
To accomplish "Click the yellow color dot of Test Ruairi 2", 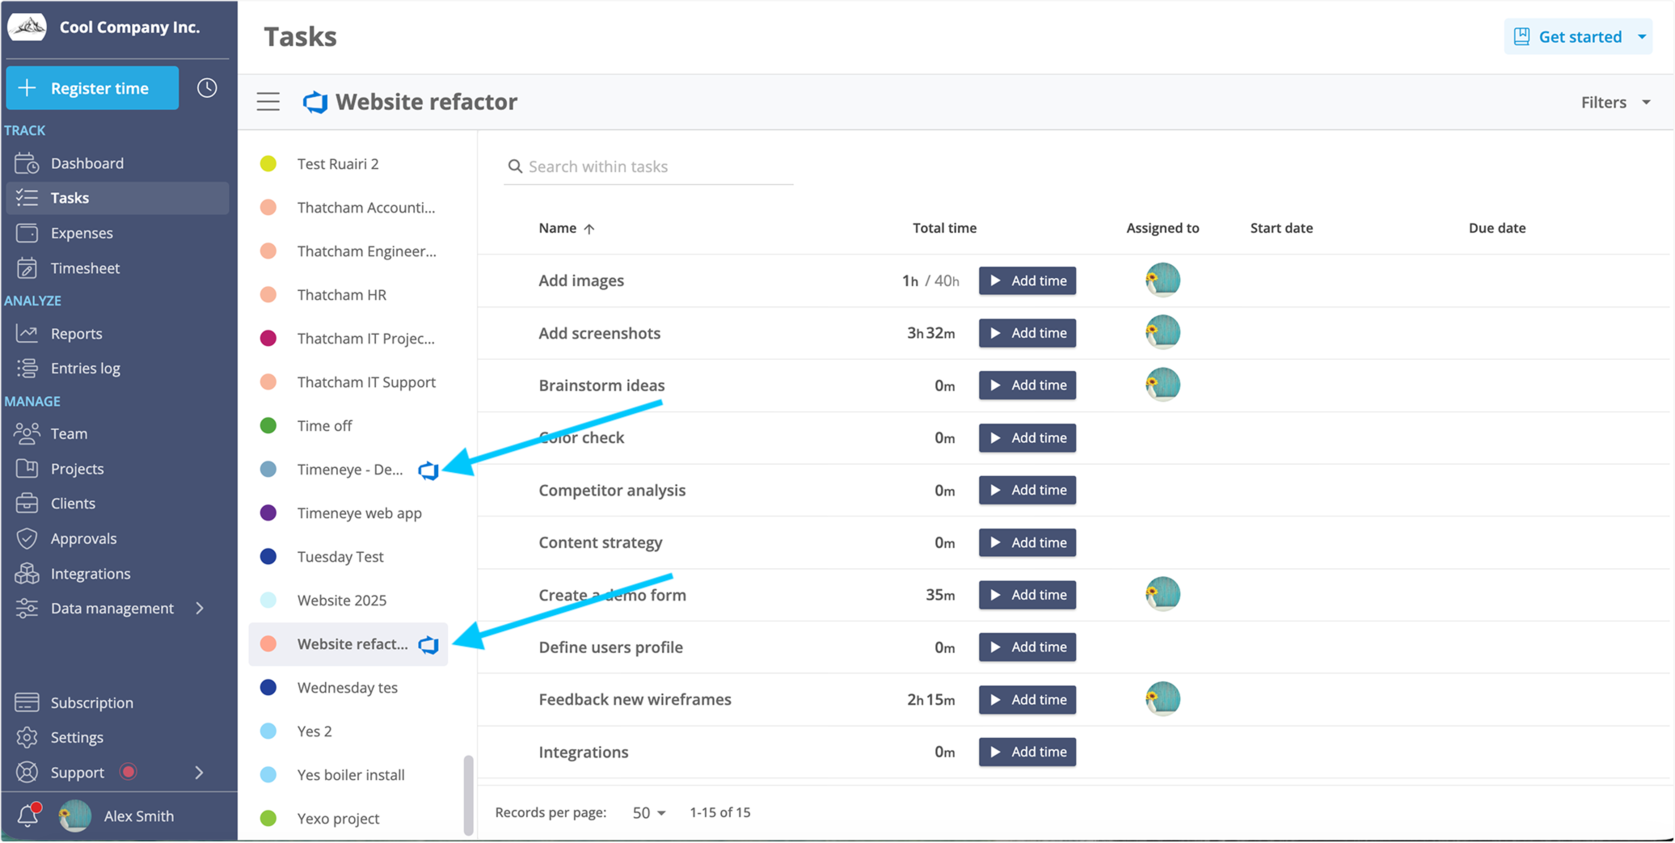I will (268, 164).
